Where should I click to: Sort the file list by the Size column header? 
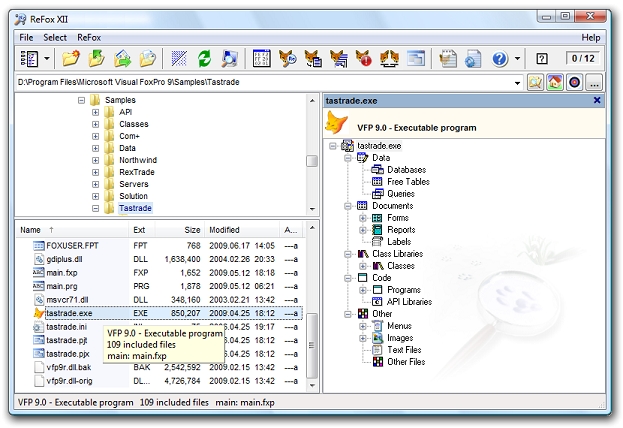click(x=180, y=230)
